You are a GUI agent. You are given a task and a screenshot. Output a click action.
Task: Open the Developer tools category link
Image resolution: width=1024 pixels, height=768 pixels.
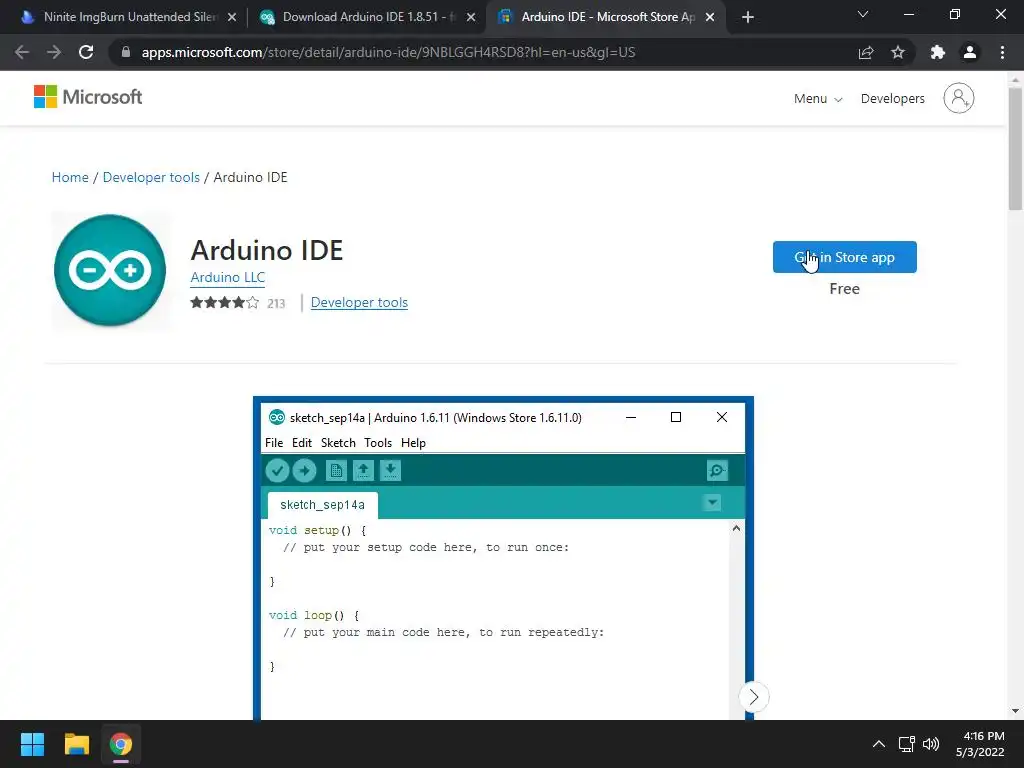[x=359, y=303]
